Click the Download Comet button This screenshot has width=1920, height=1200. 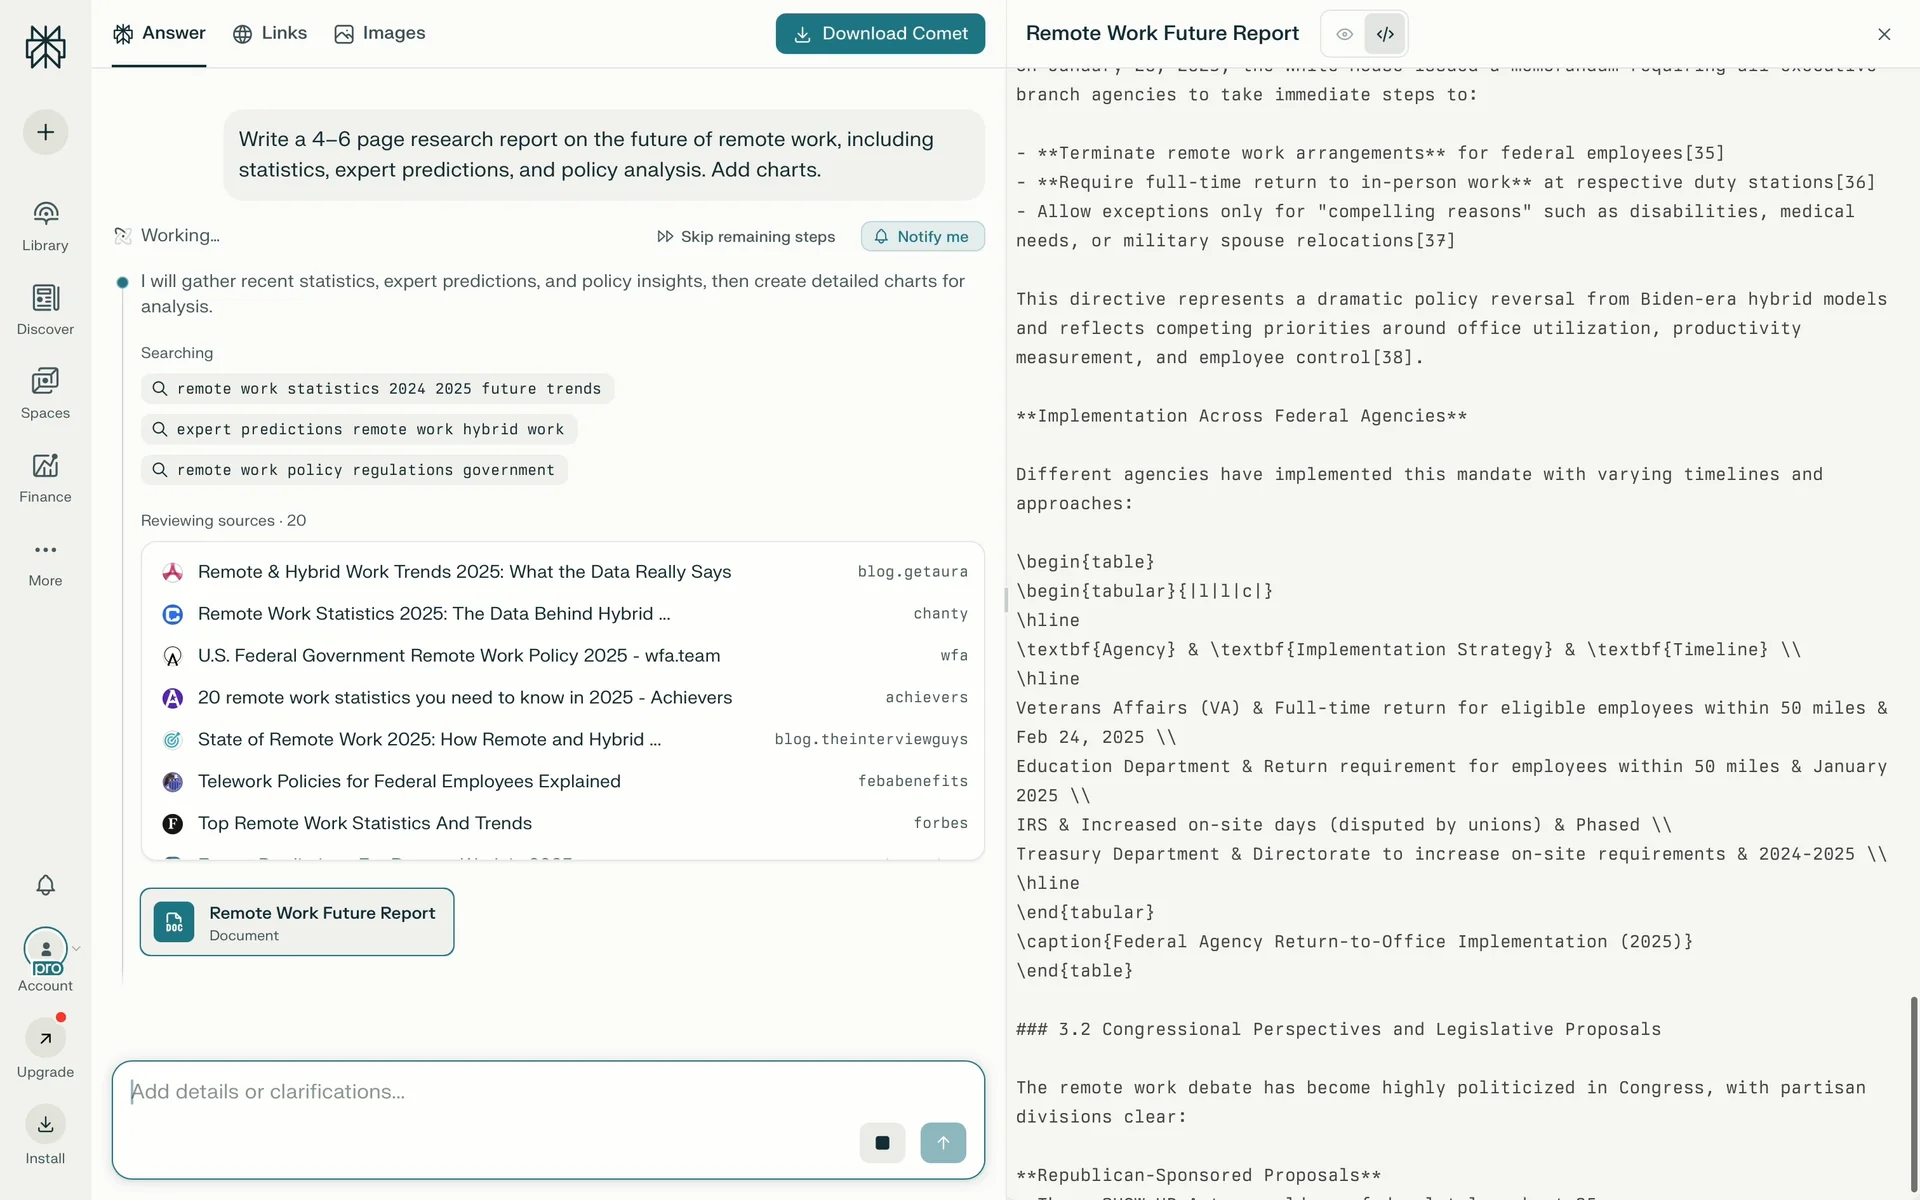pos(880,34)
